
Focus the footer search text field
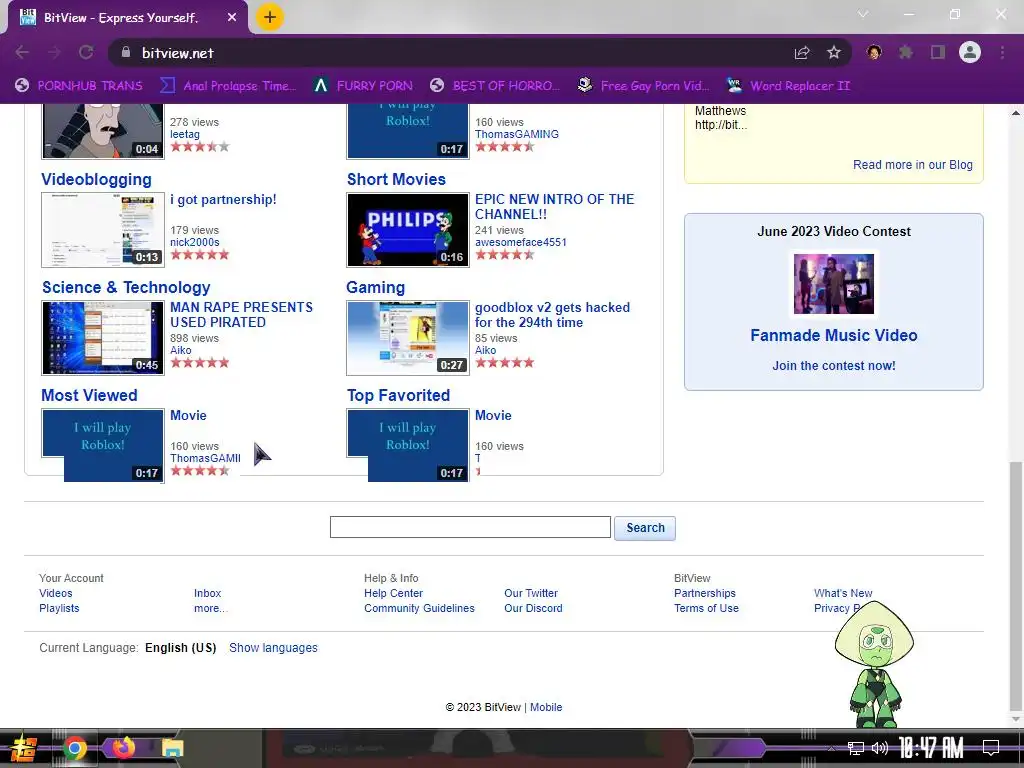(470, 527)
